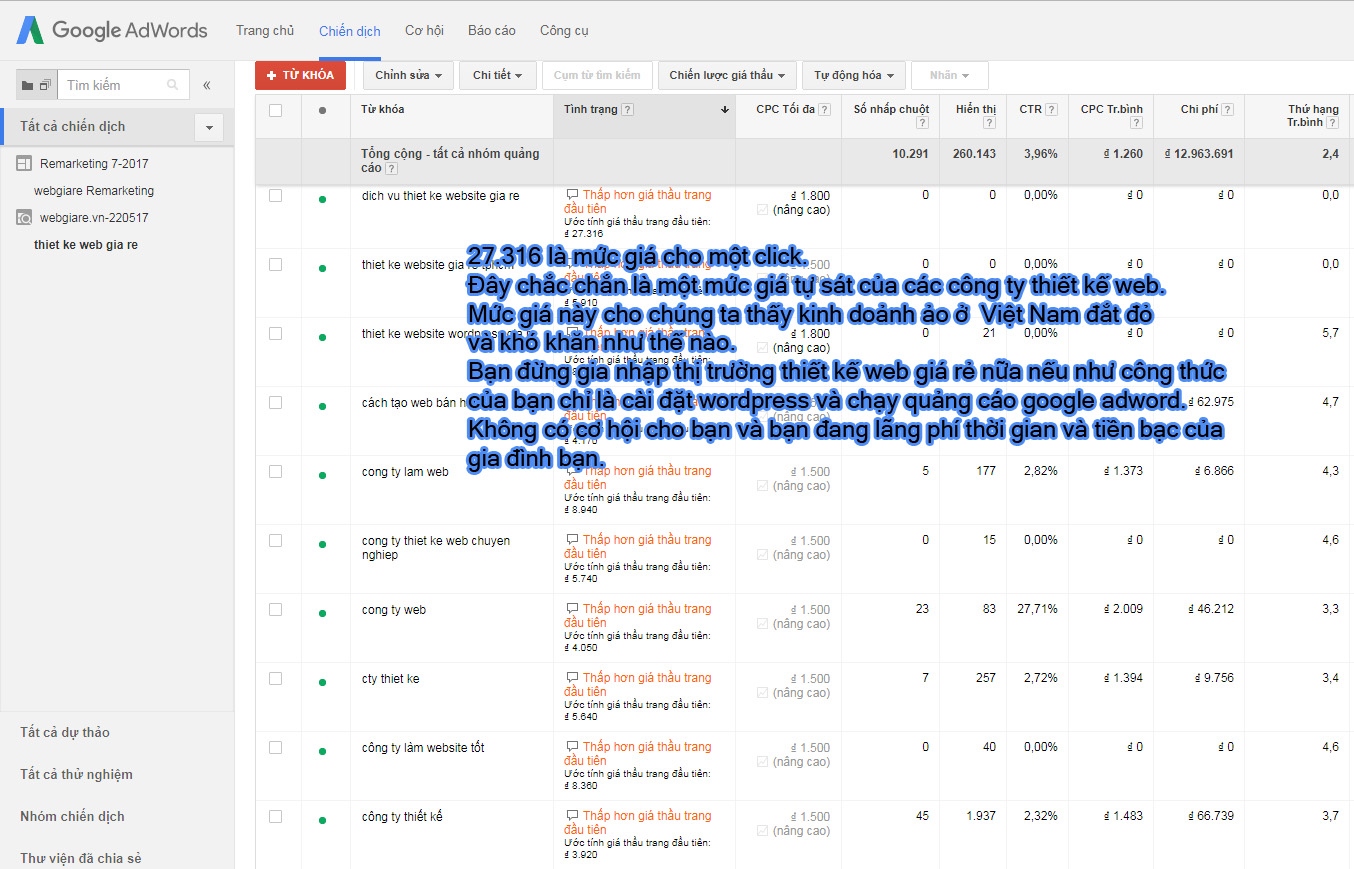
Task: Open the Tự động hóa dropdown
Action: click(854, 75)
